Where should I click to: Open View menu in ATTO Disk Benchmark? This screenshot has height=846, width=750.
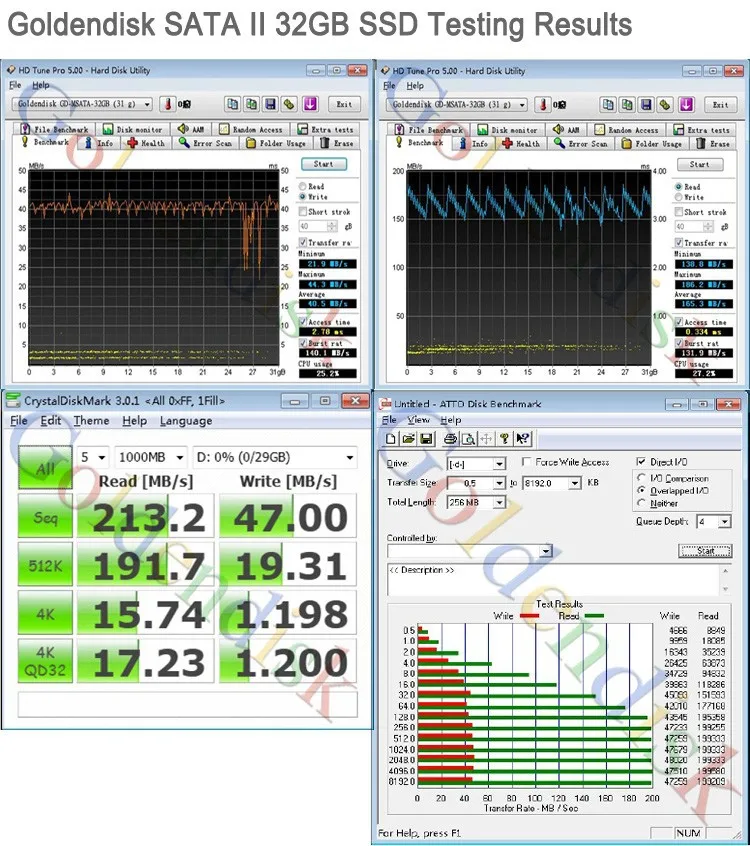click(418, 420)
